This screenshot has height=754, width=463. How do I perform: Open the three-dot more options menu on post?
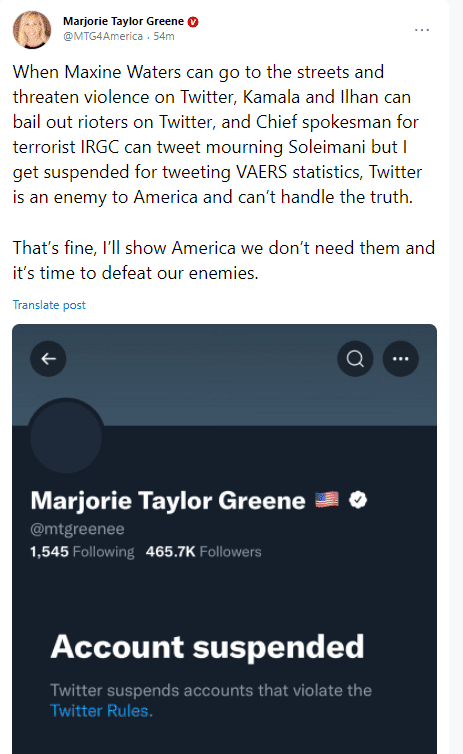pos(422,30)
